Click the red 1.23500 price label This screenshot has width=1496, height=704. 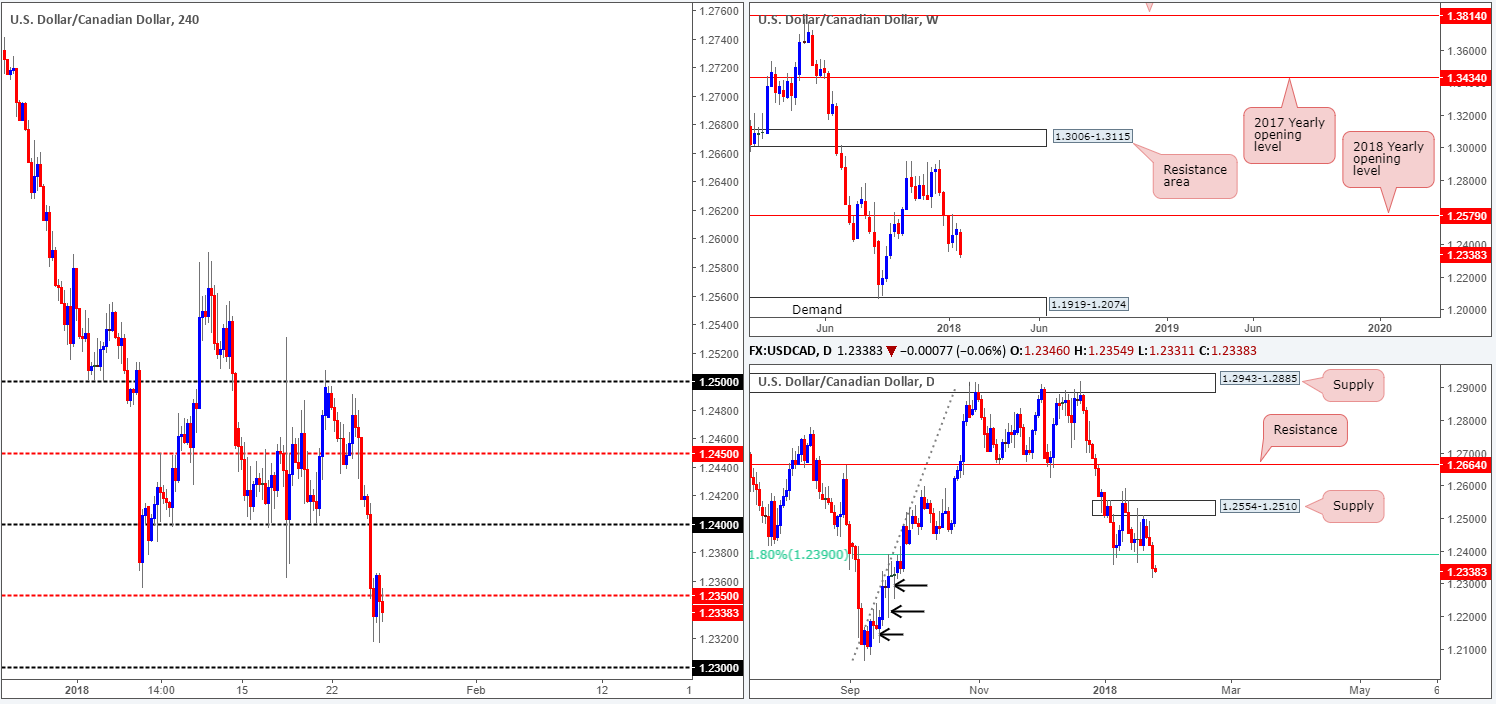717,596
